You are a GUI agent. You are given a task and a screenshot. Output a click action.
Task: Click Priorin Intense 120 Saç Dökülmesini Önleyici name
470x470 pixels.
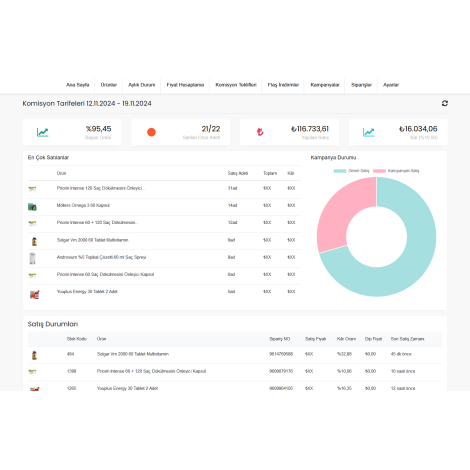[100, 188]
